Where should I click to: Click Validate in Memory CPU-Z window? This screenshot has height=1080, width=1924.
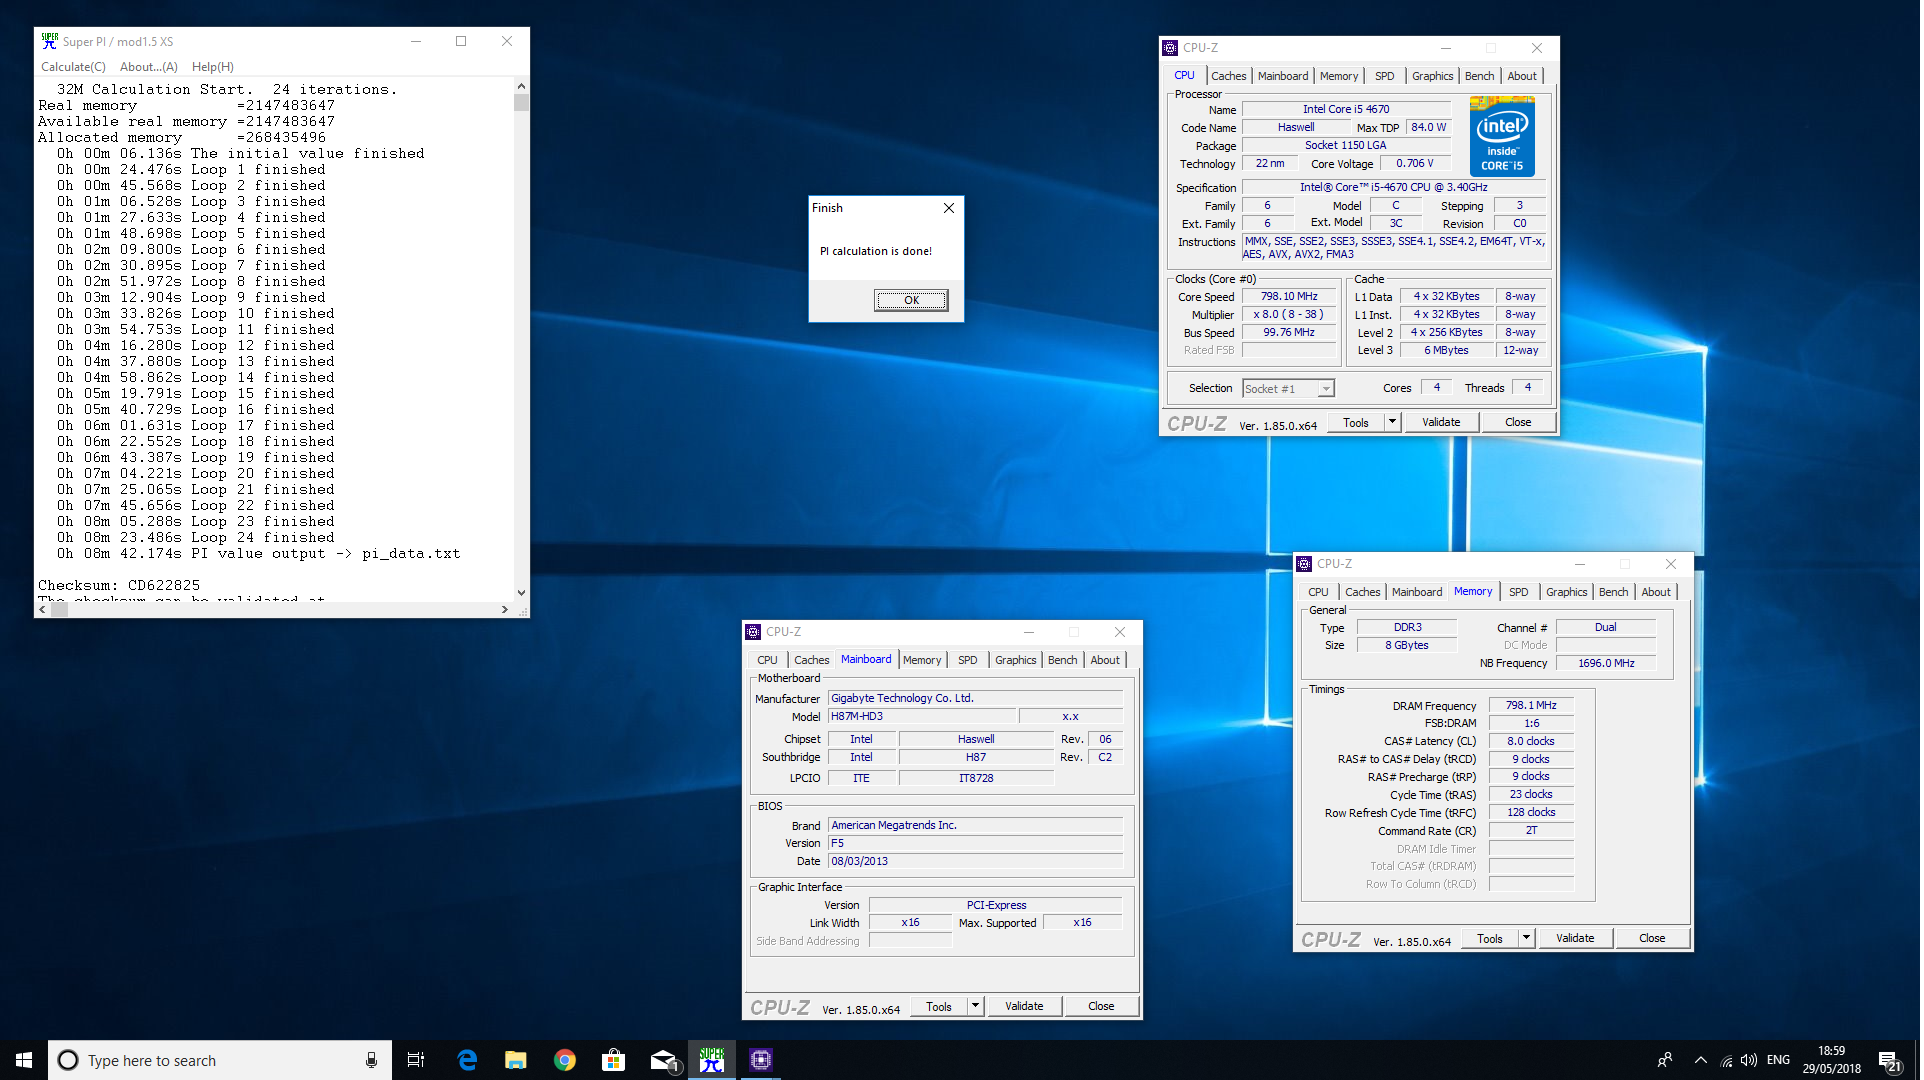point(1575,939)
